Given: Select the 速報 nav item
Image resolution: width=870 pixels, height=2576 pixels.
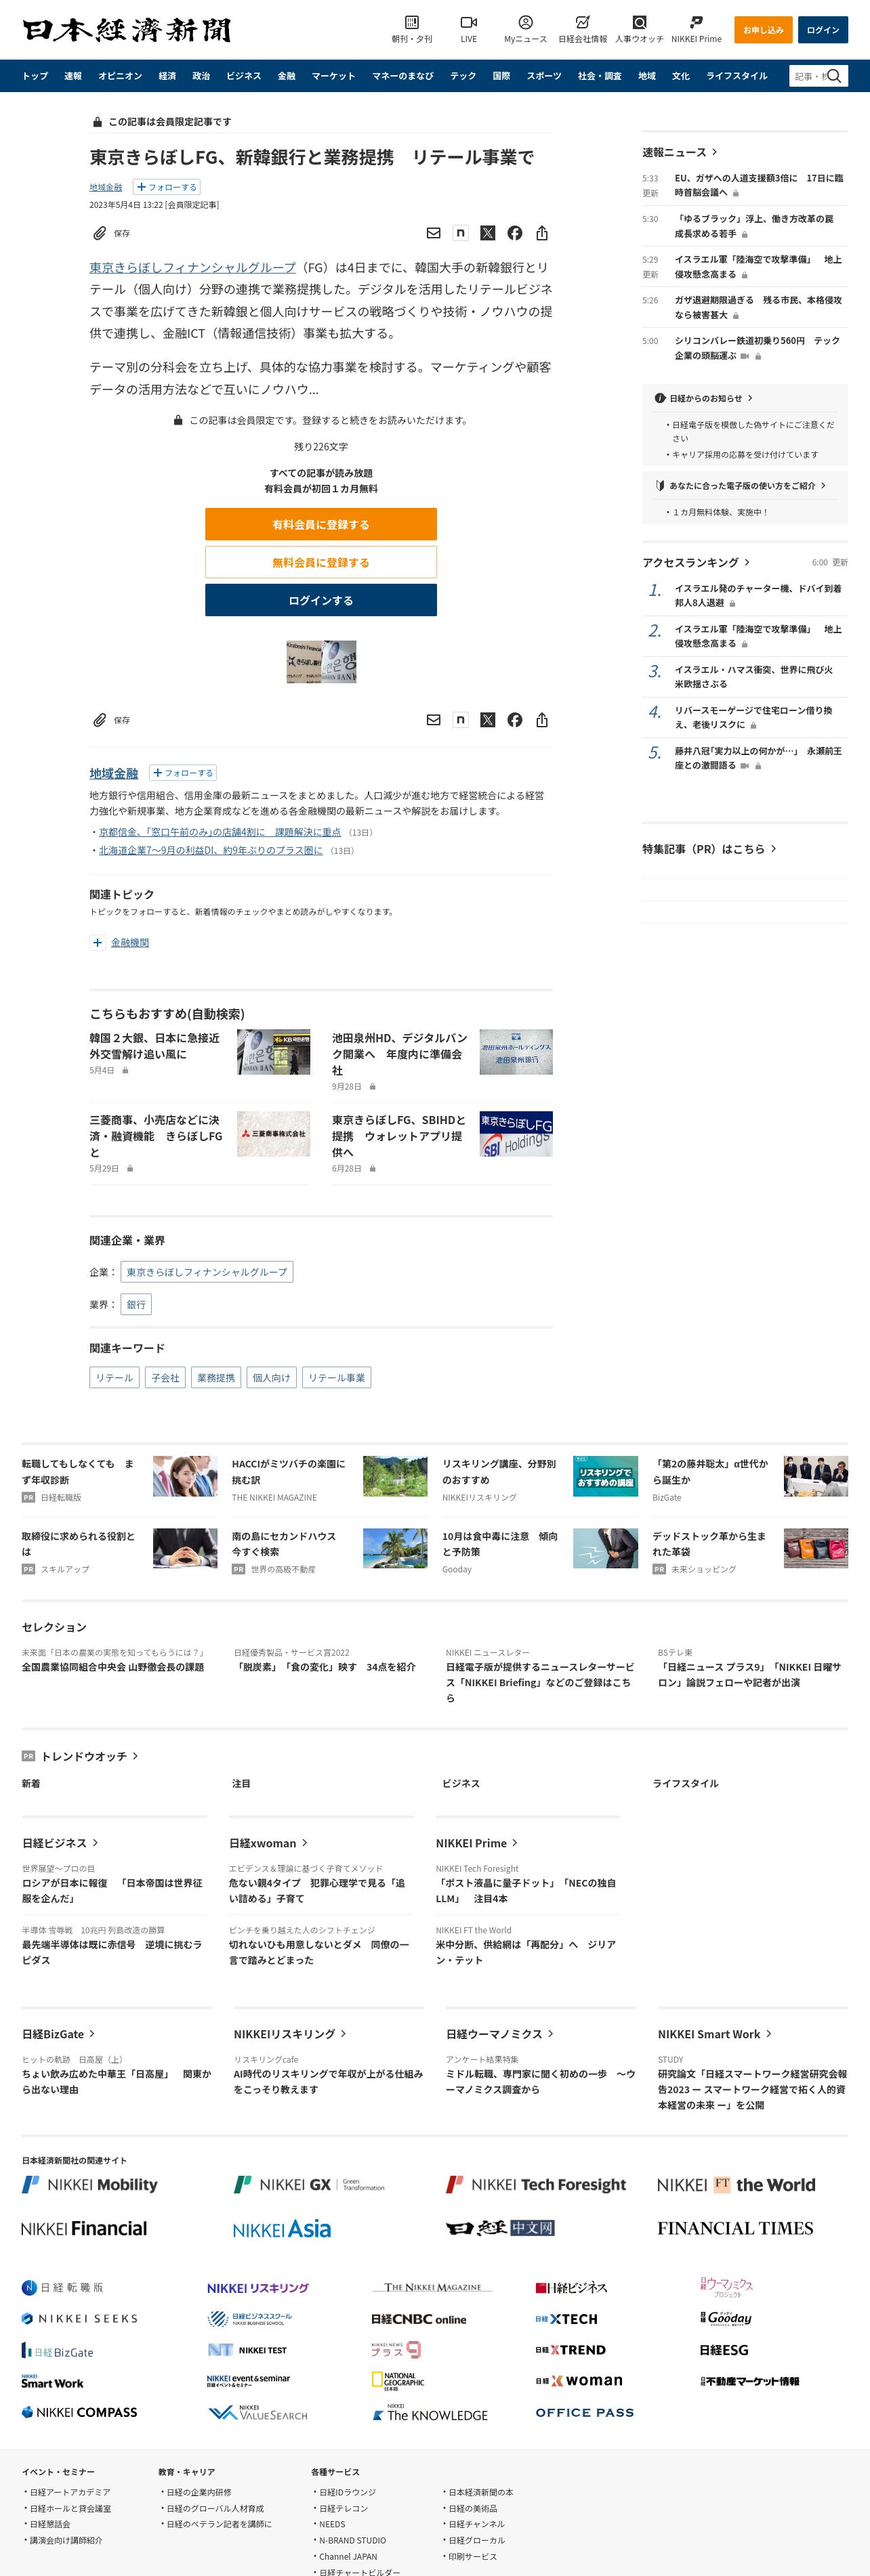Looking at the screenshot, I should (73, 76).
